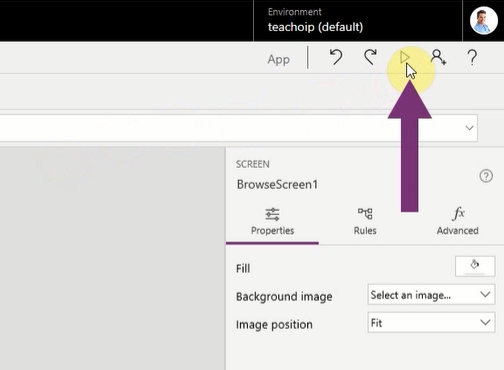Preview the app with the play icon

pyautogui.click(x=405, y=57)
